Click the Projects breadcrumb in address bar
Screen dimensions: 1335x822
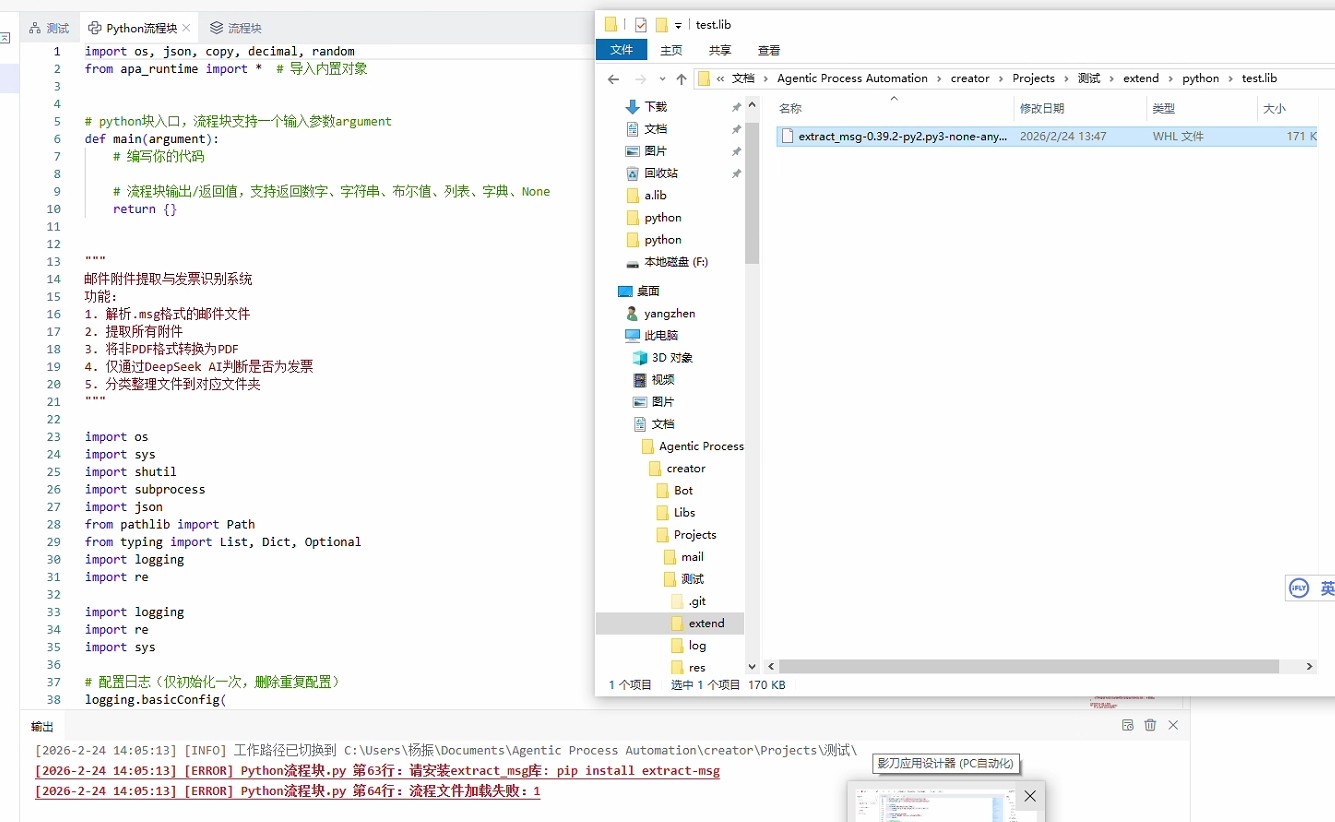point(1033,78)
